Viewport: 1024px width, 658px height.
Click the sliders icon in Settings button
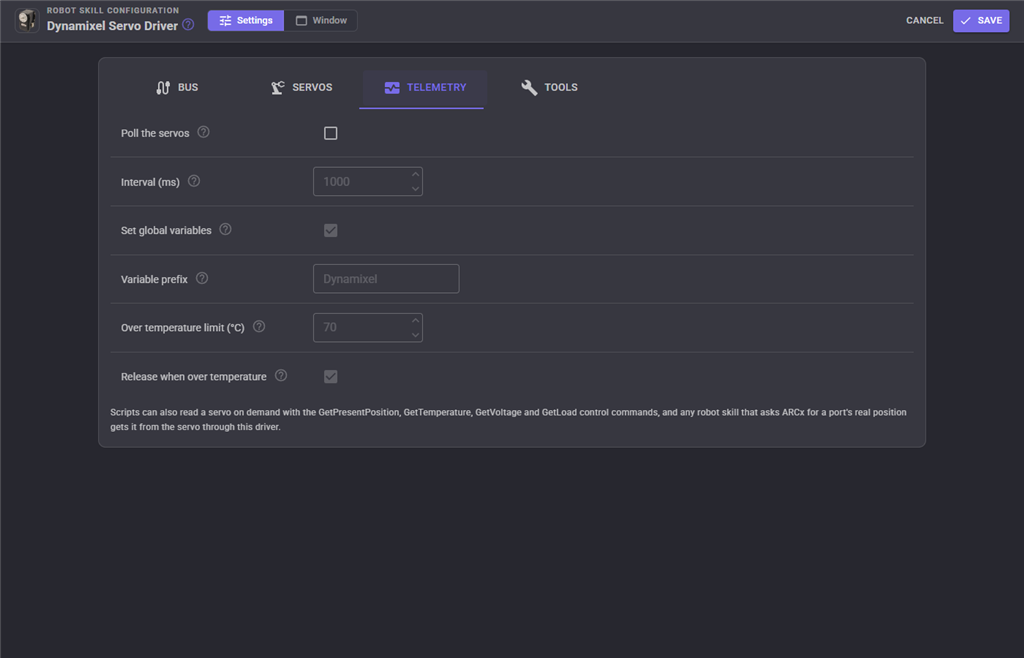225,20
